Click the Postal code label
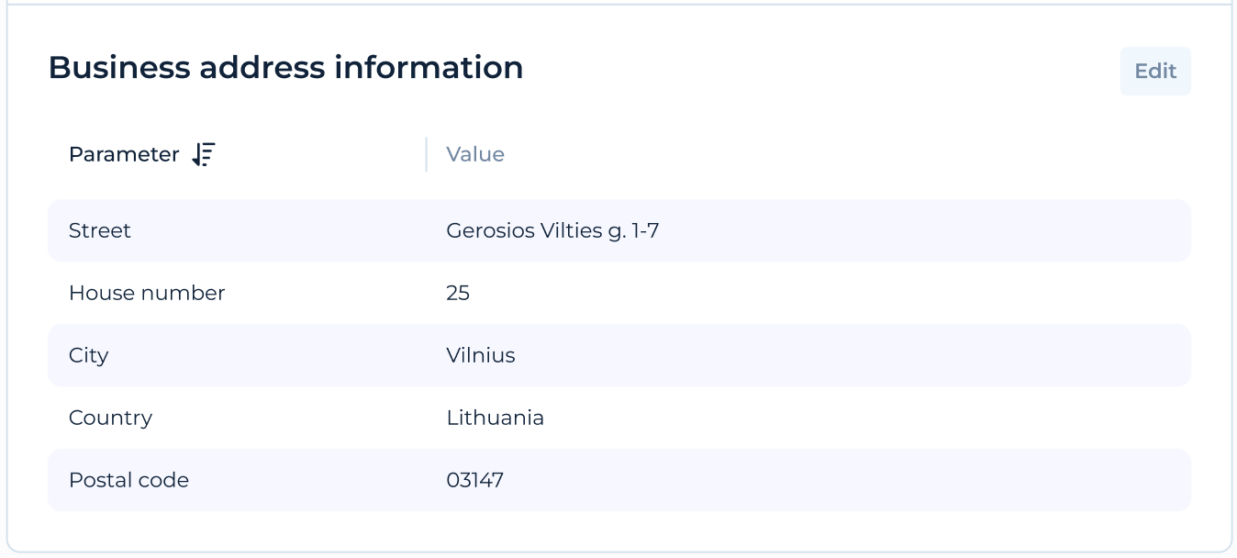The height and width of the screenshot is (558, 1237). (128, 480)
